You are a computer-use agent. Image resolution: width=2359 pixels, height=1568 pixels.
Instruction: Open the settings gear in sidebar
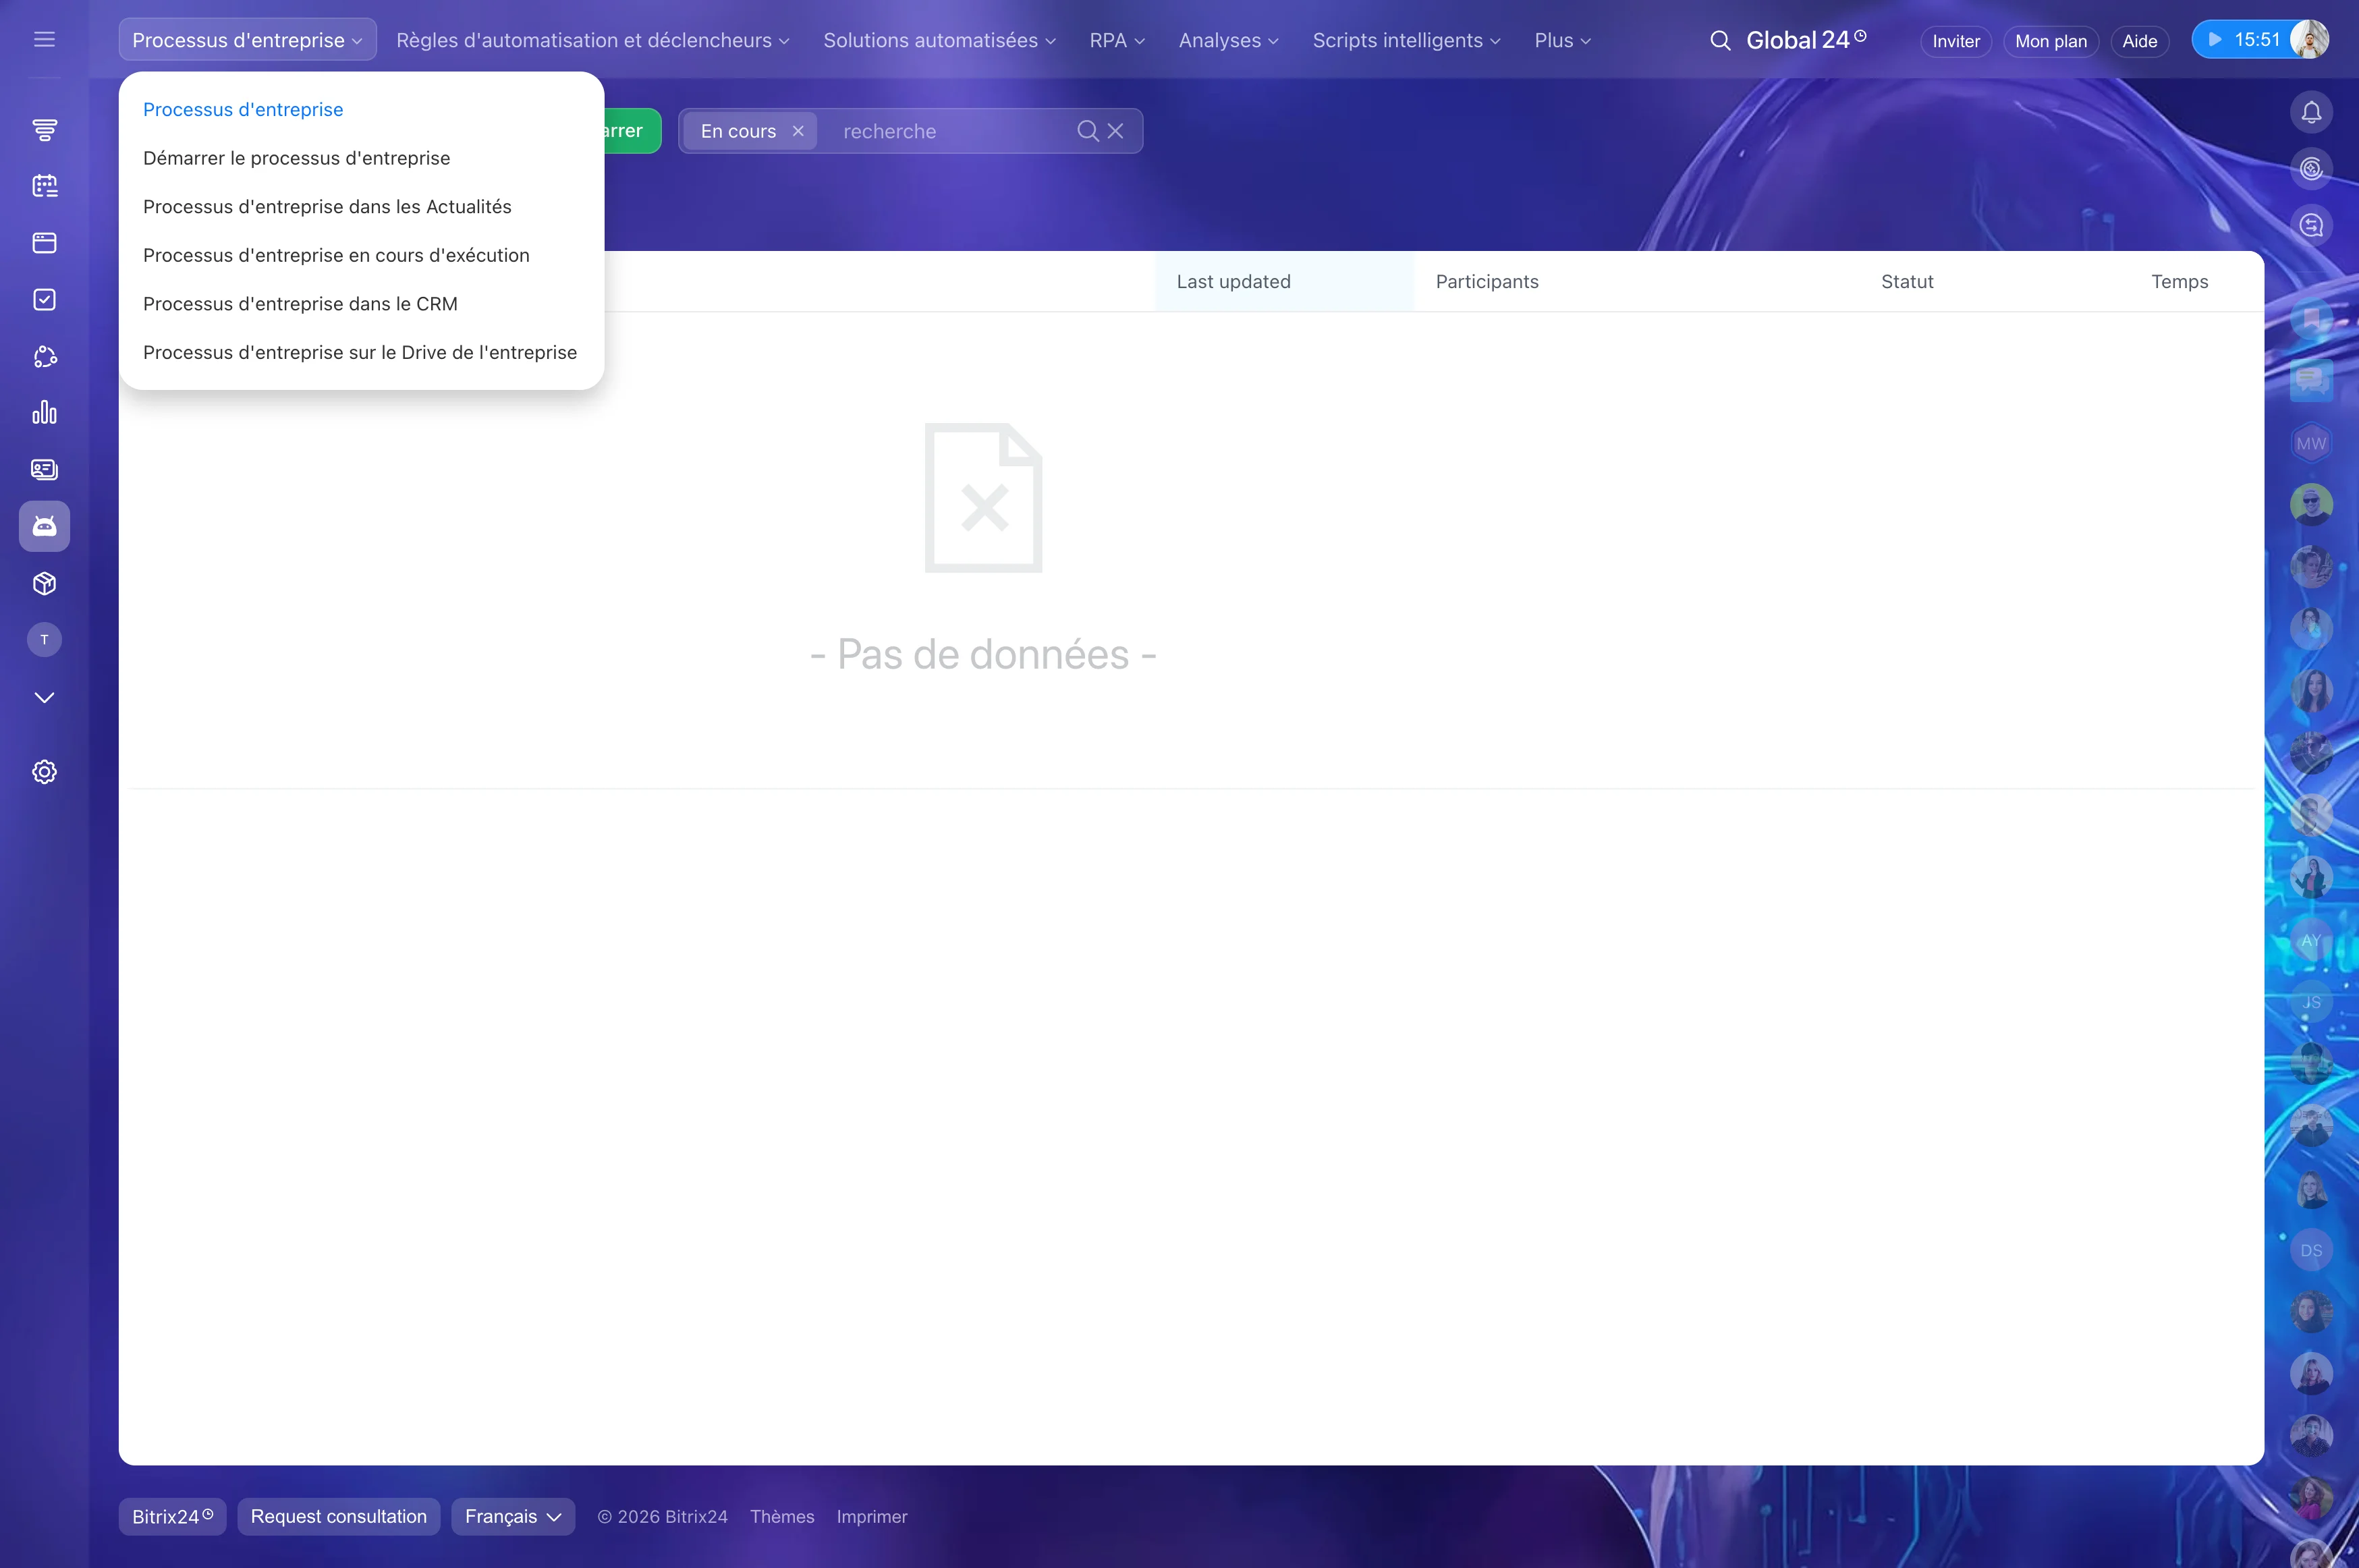(x=44, y=771)
